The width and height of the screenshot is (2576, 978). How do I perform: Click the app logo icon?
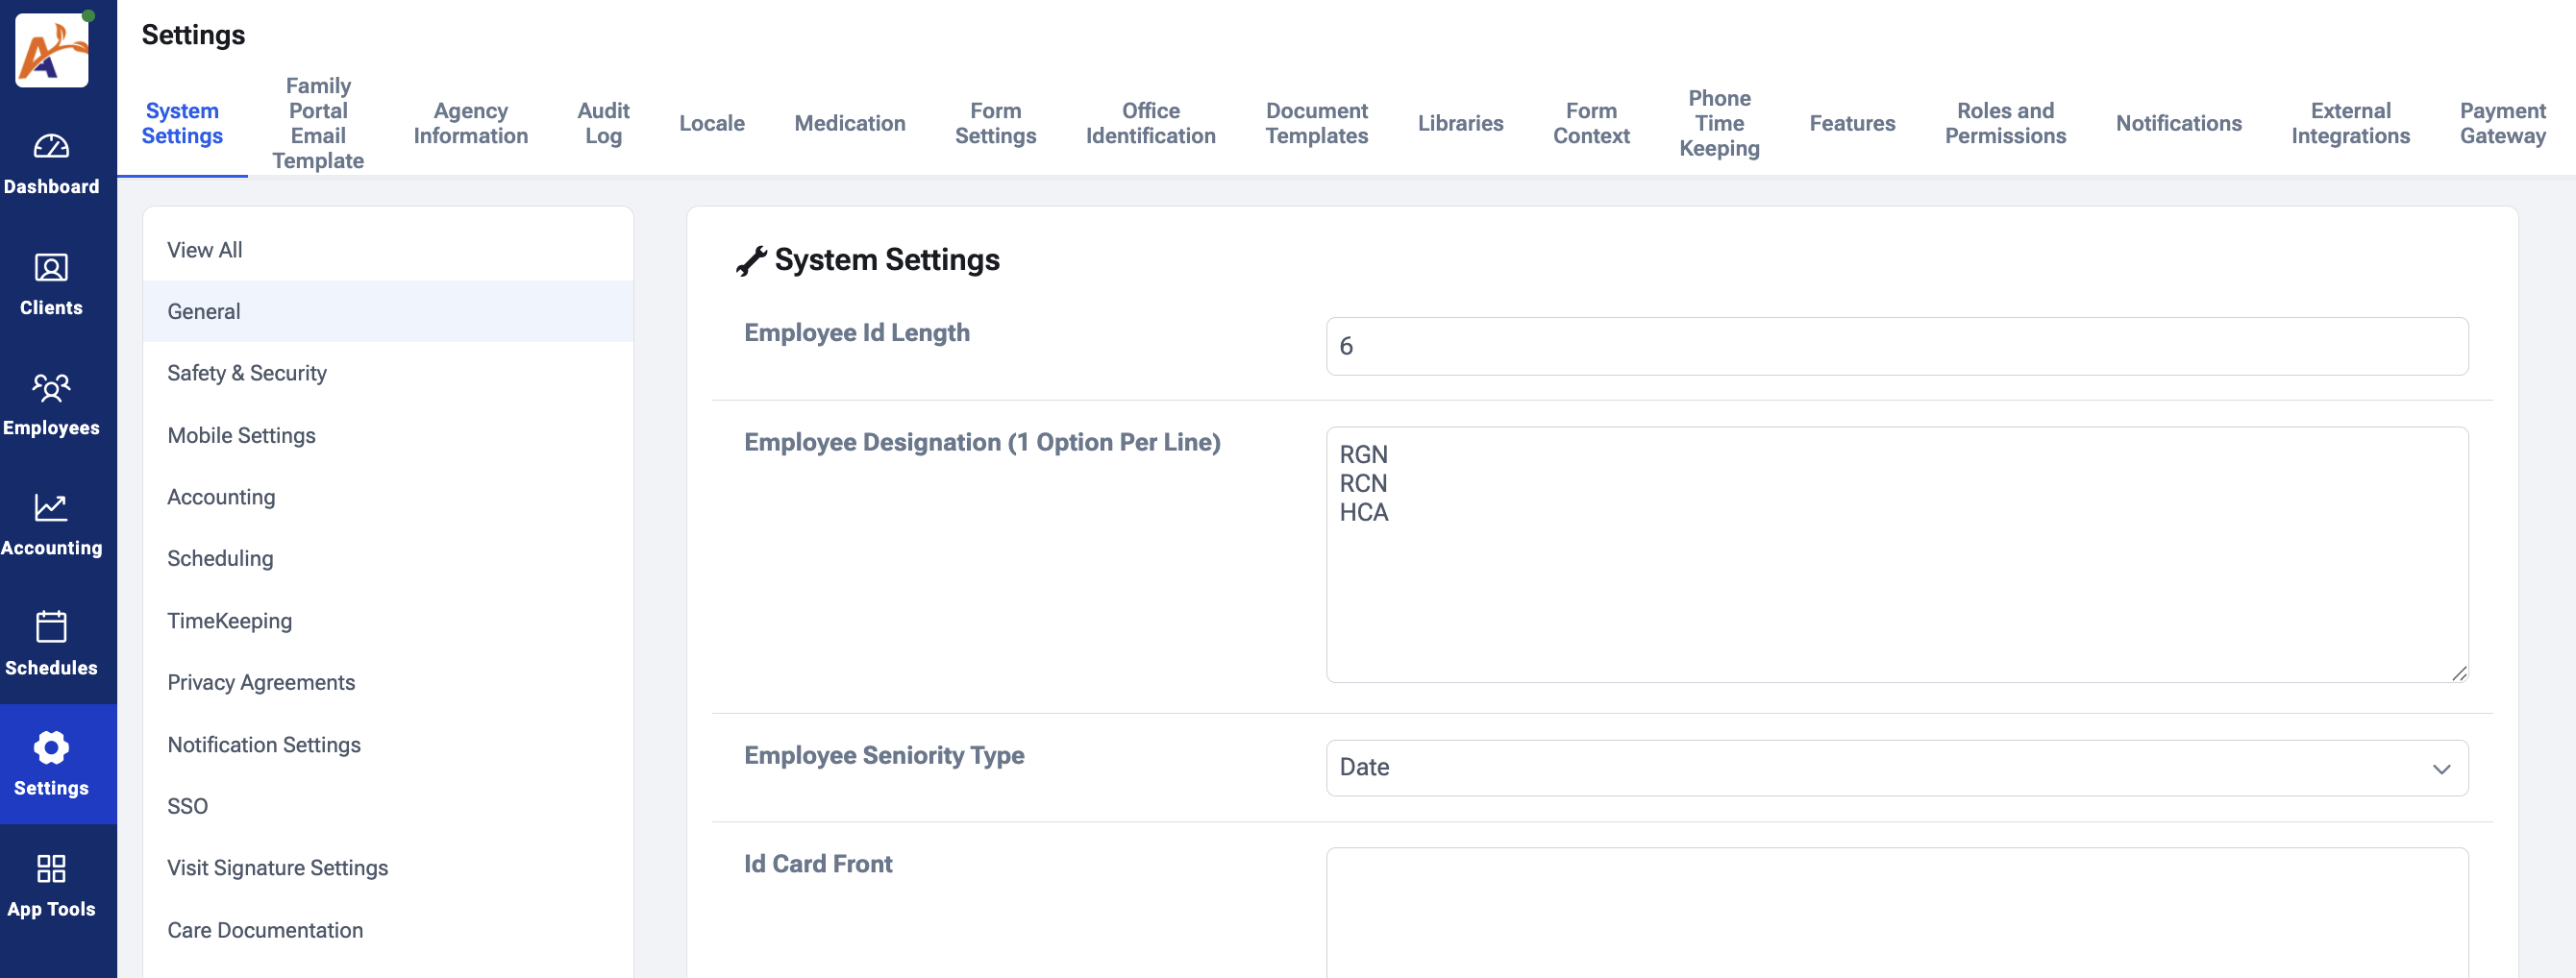[x=52, y=49]
